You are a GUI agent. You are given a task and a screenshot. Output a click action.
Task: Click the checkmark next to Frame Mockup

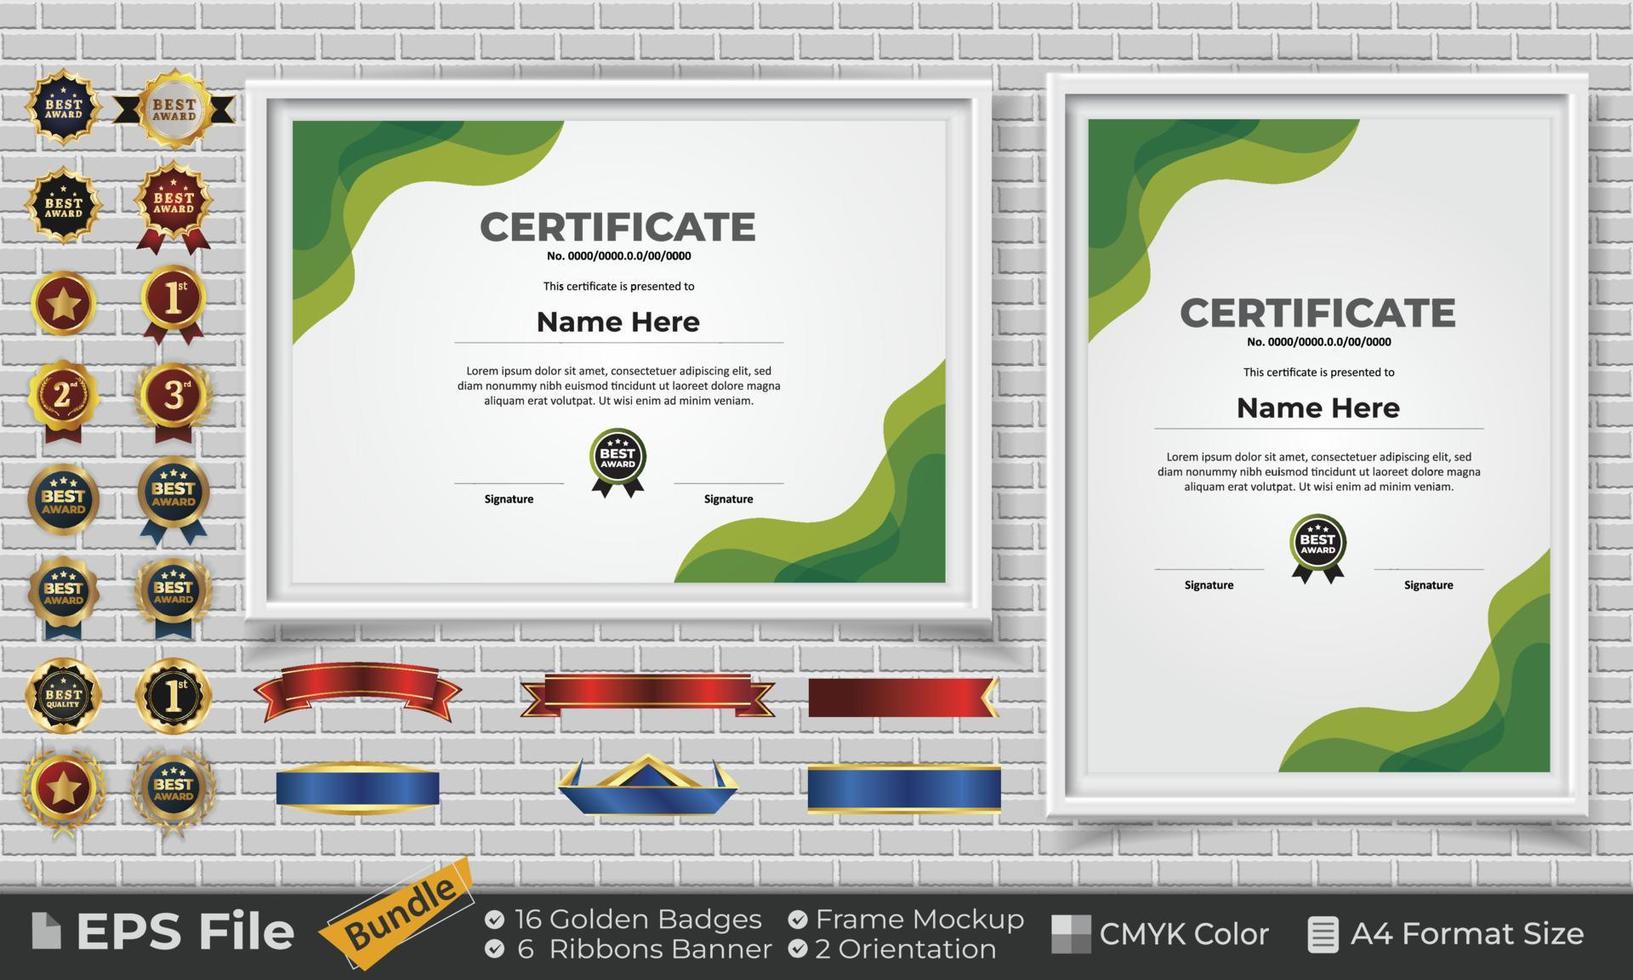pos(797,919)
